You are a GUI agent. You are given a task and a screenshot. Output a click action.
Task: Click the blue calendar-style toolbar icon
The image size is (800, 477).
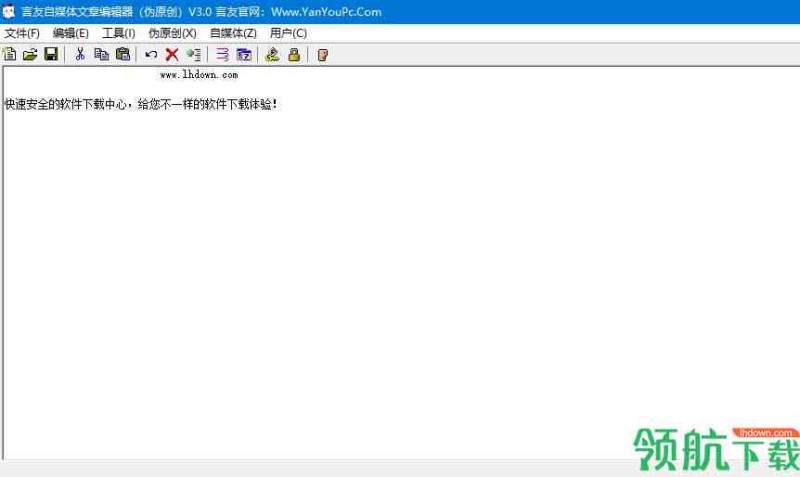coord(243,55)
